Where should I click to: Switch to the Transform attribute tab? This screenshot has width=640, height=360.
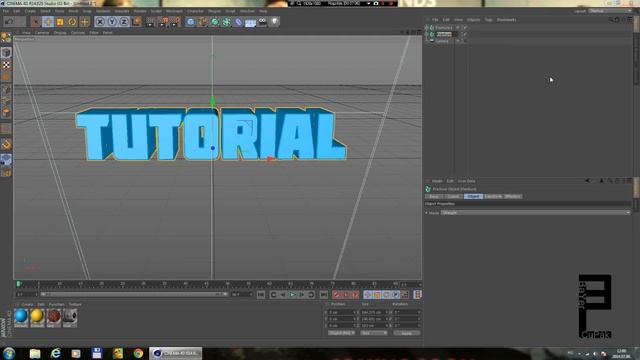[493, 196]
